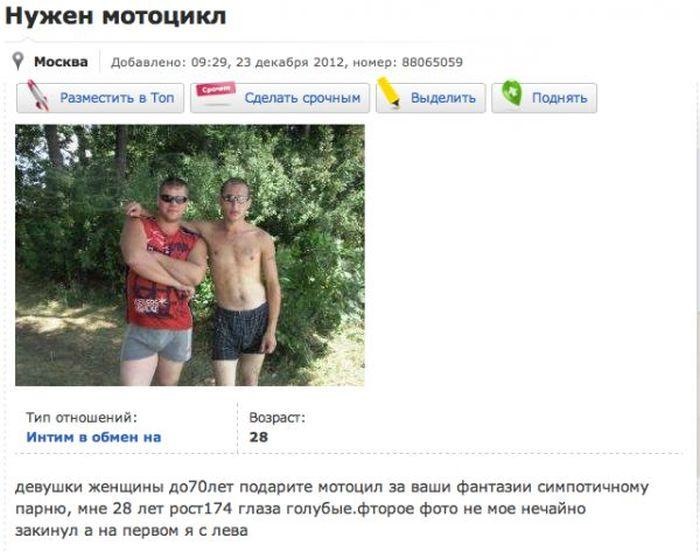Viewport: 700px width, 552px height.
Task: Click the location pin icon beside Москва
Action: click(x=18, y=61)
